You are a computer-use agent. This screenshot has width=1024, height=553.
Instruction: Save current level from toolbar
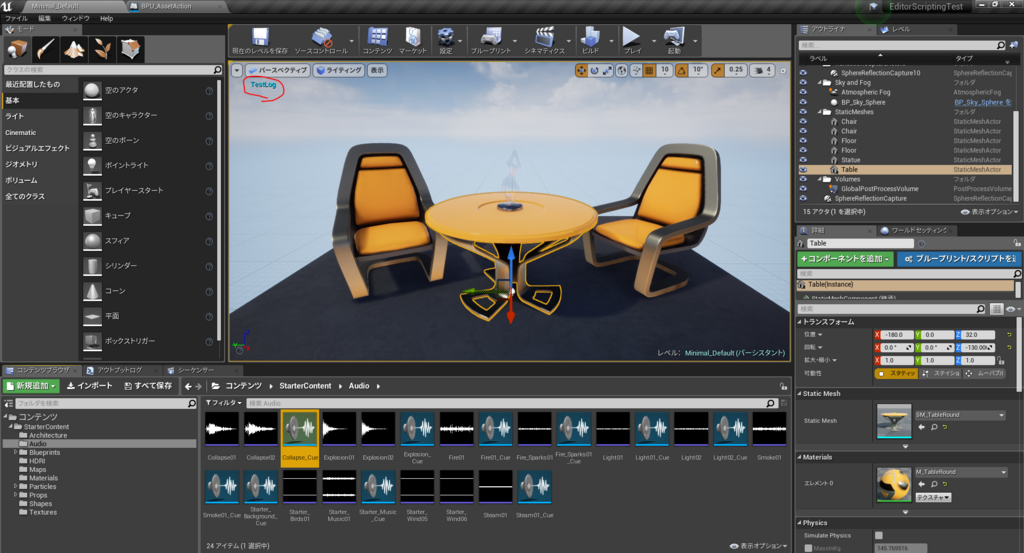coord(260,40)
